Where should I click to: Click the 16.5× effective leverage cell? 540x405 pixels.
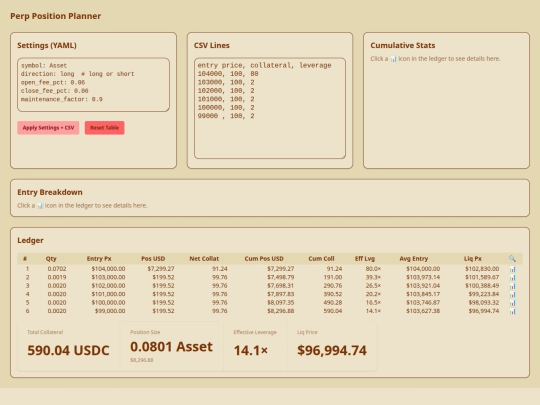373,302
